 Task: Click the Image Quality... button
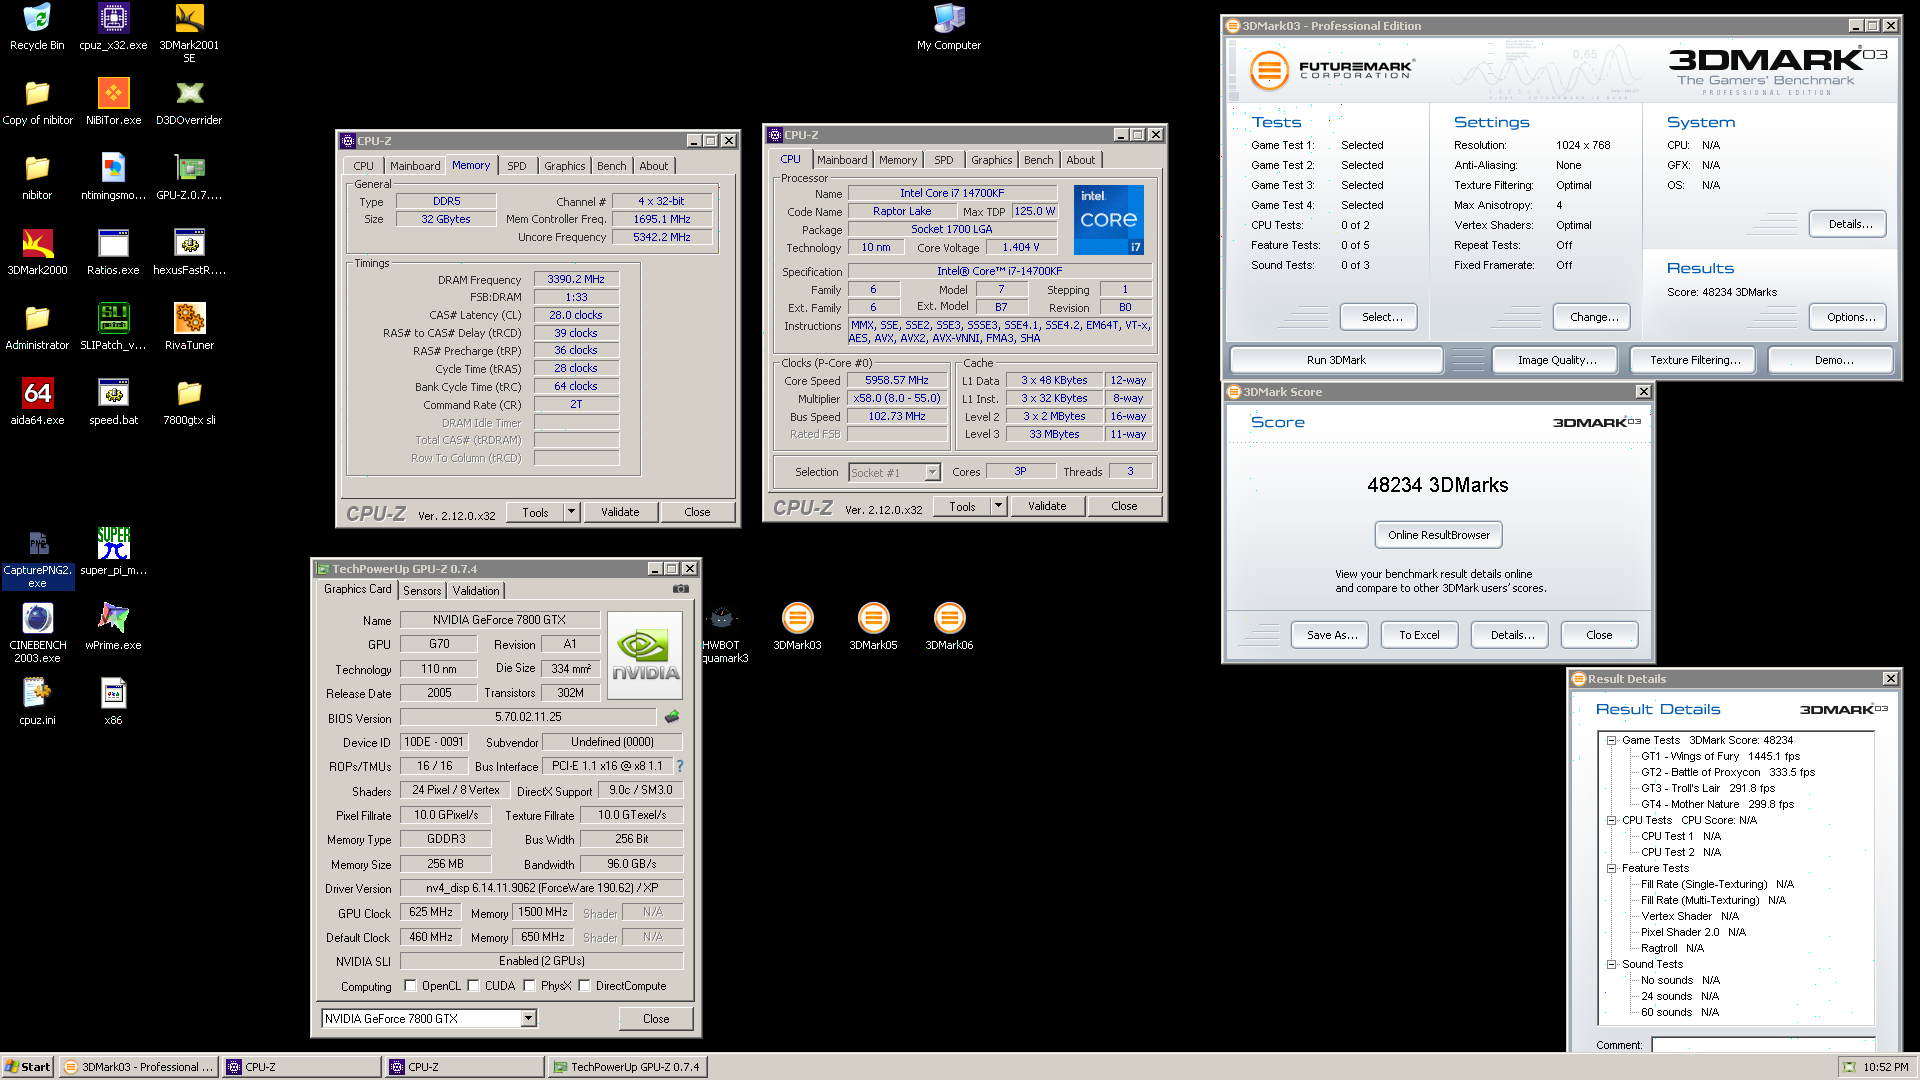(1556, 360)
